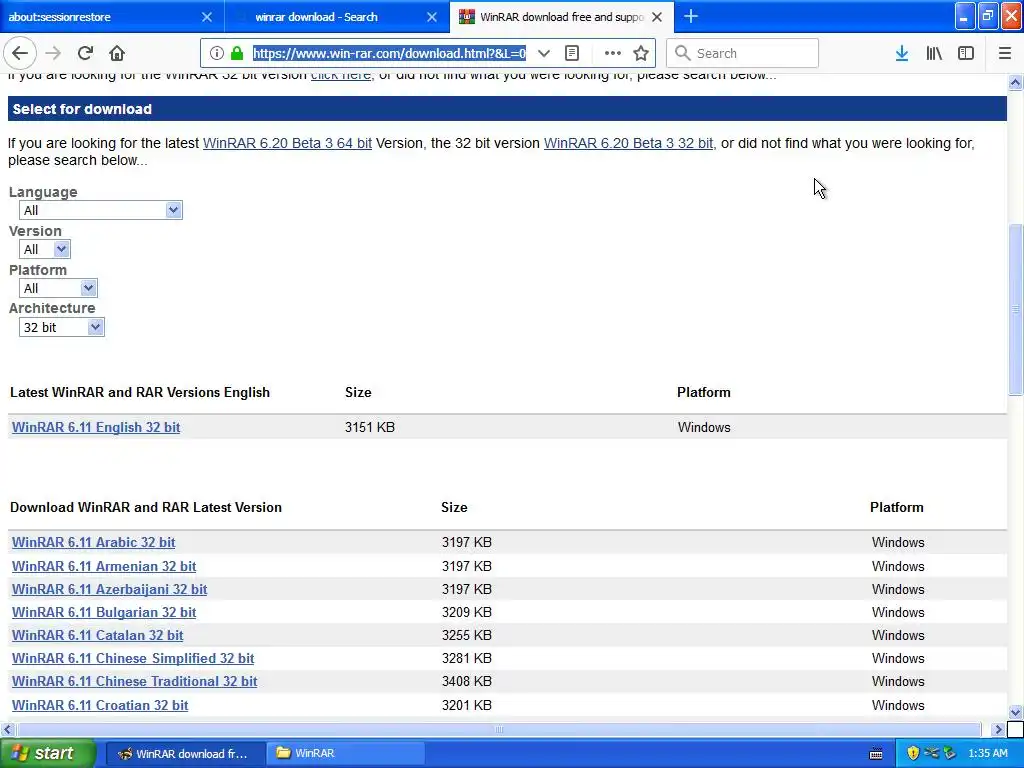Open the Firefox hamburger menu
The height and width of the screenshot is (768, 1024).
click(1004, 53)
